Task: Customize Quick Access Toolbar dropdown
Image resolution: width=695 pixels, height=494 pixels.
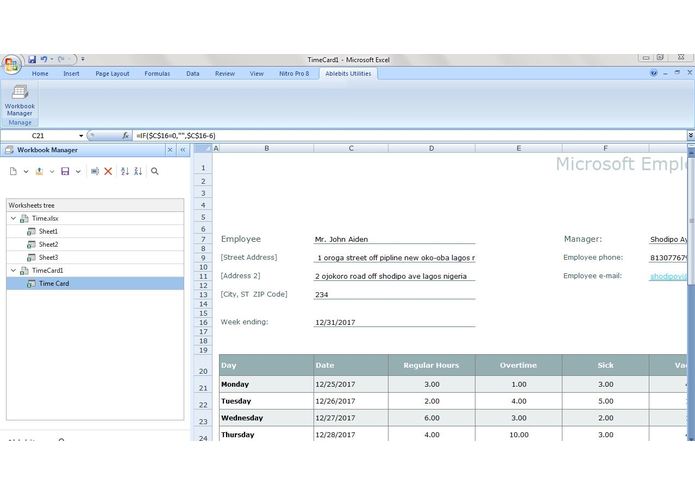Action: click(83, 59)
